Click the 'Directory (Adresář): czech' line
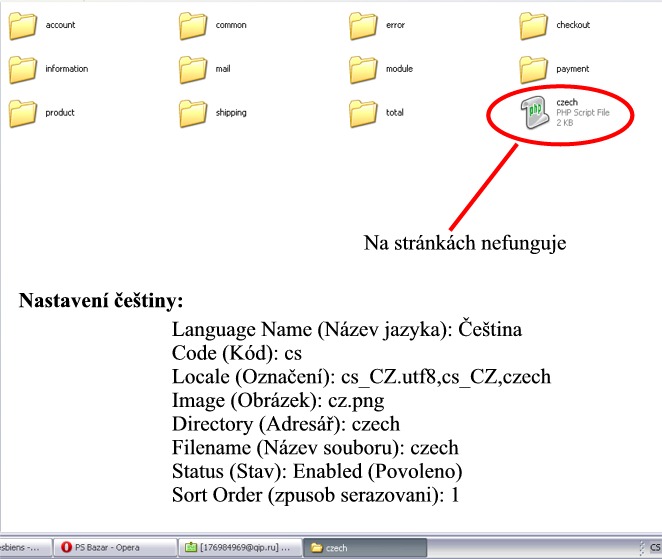Screen dimensions: 662x559 pyautogui.click(x=286, y=424)
